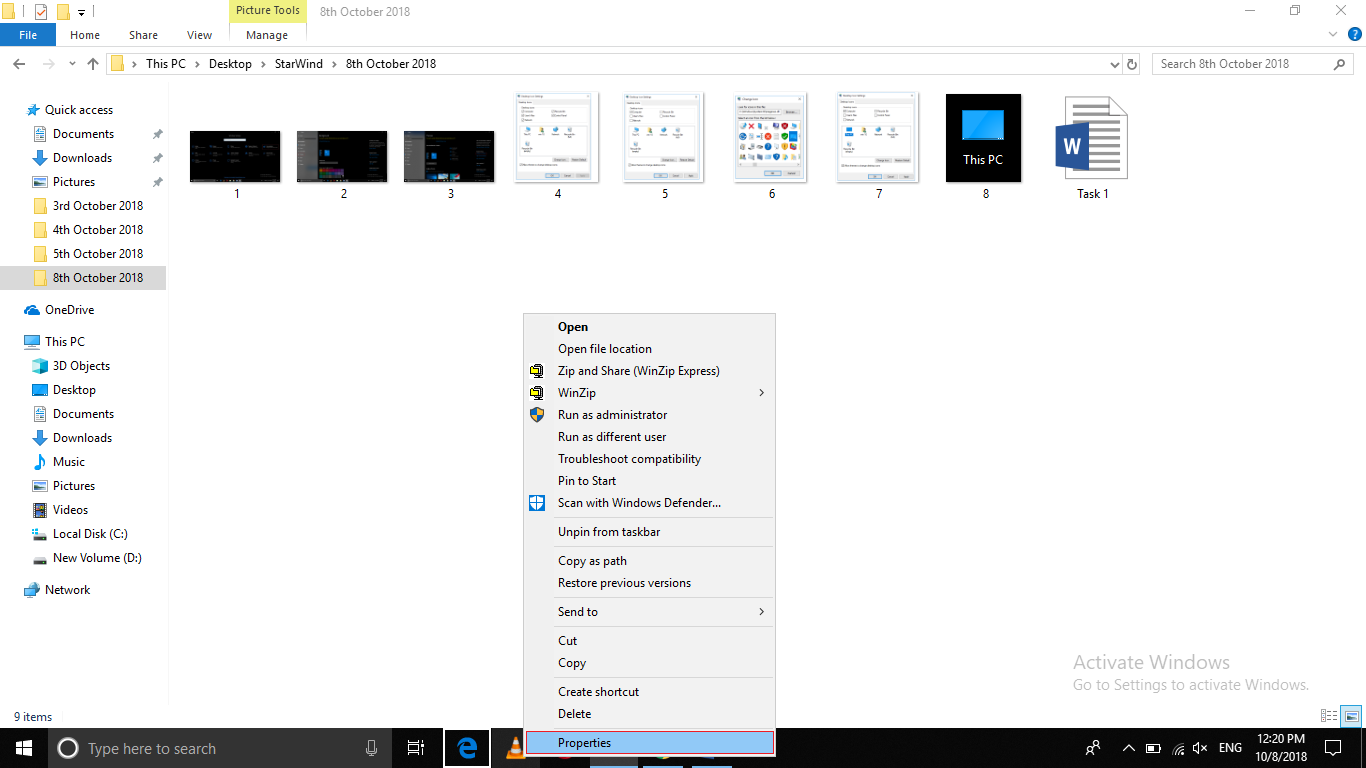
Task: Switch to the View ribbon tab
Action: coord(199,35)
